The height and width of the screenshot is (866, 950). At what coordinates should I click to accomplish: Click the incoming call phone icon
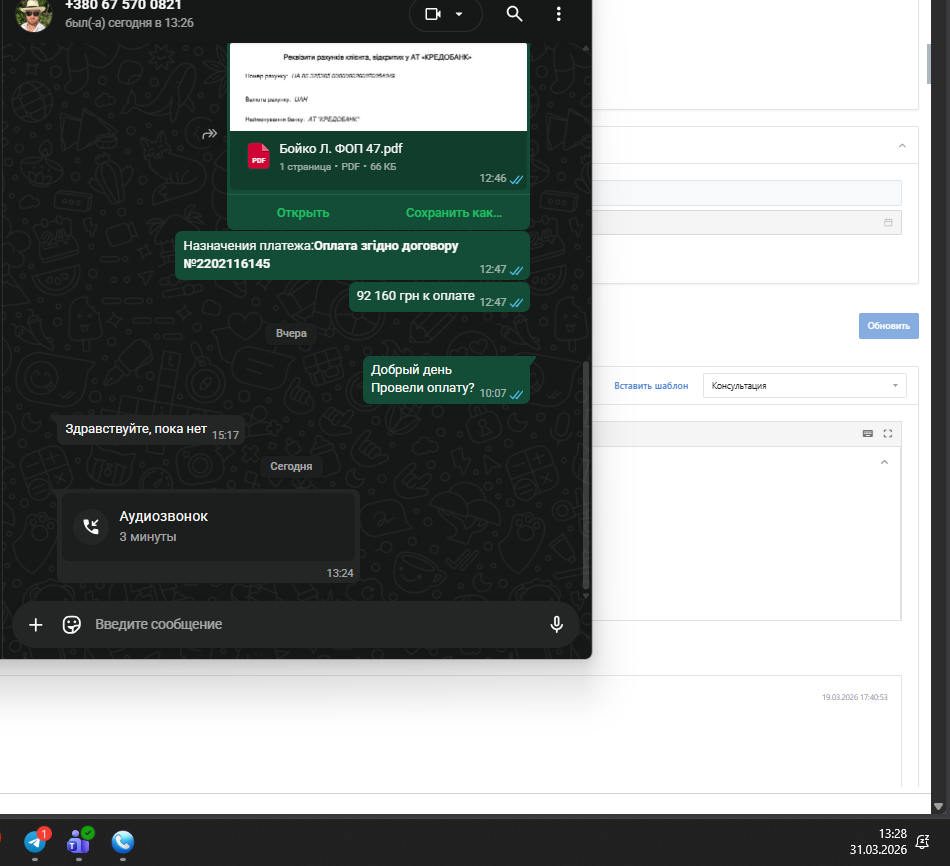[x=91, y=526]
